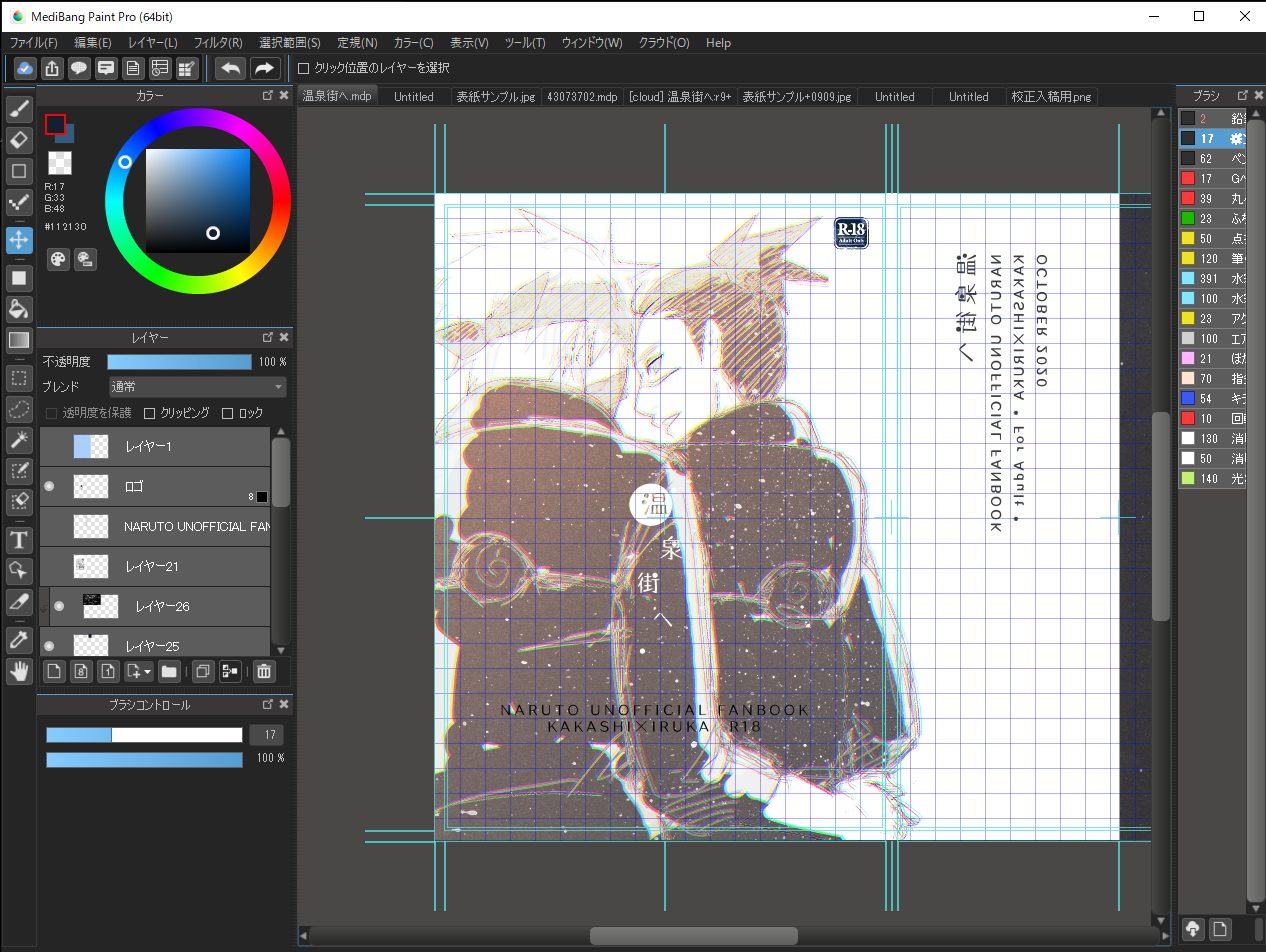1266x952 pixels.
Task: Select the Hand pan tool
Action: (x=18, y=671)
